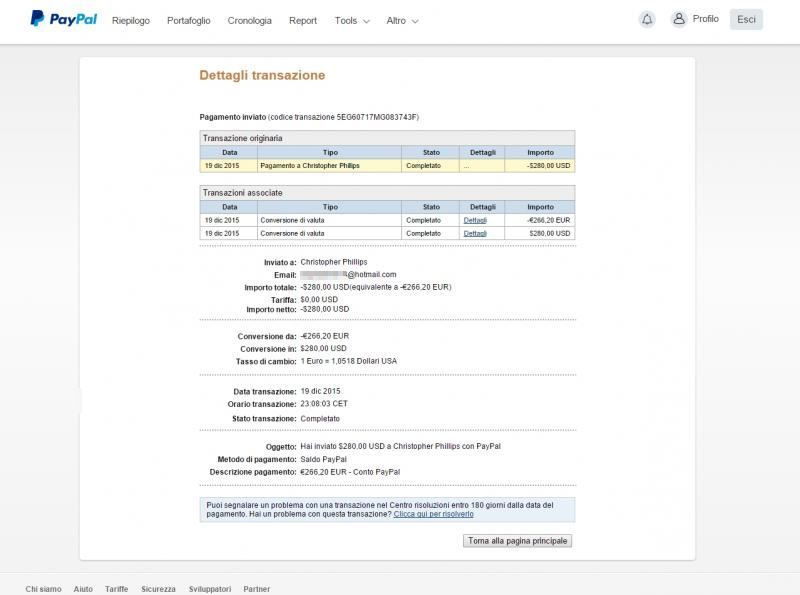Open the Partner footer link
The image size is (800, 595).
click(x=257, y=589)
